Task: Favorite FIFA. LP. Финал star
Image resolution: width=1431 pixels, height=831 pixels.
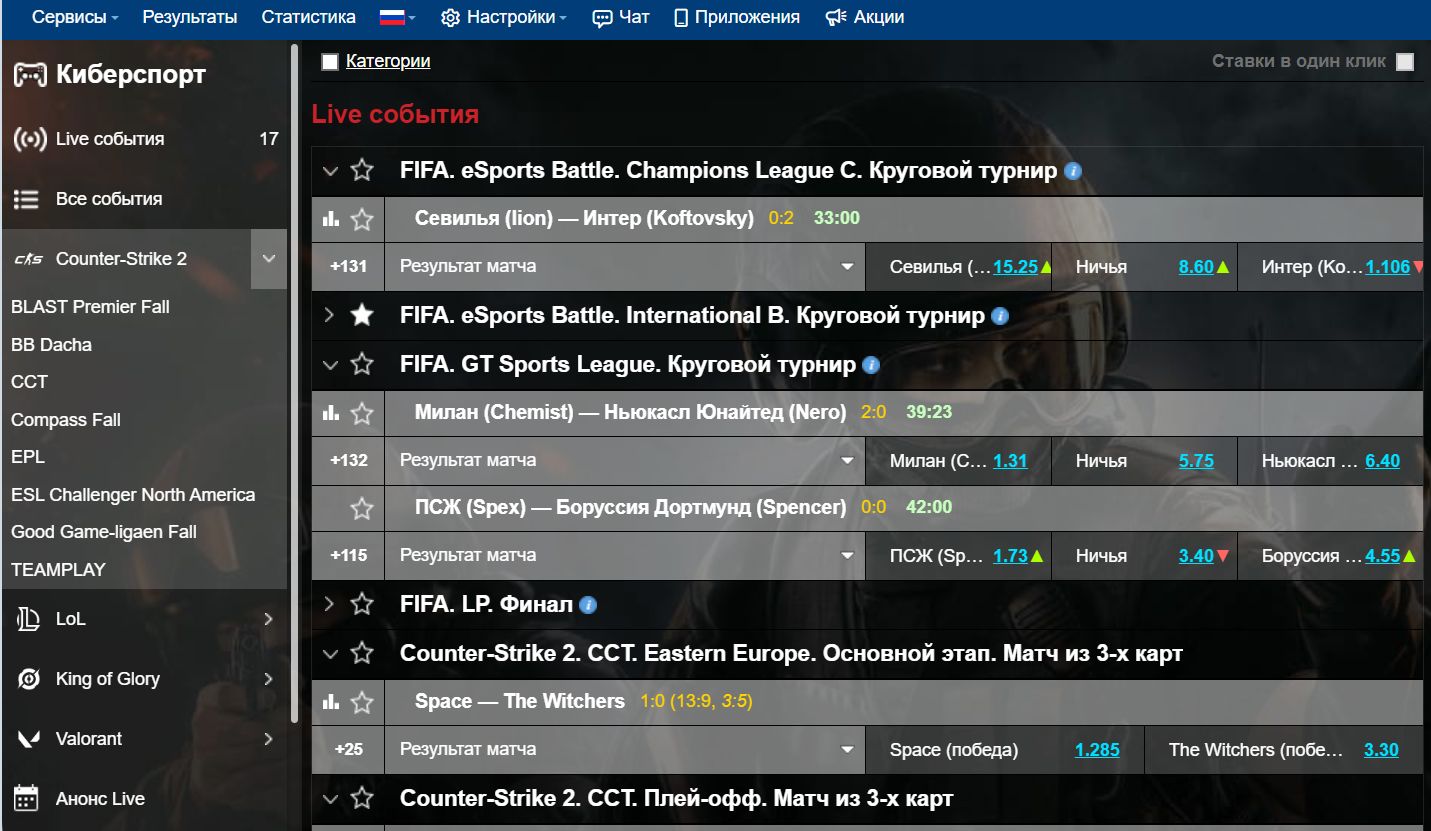Action: click(362, 604)
